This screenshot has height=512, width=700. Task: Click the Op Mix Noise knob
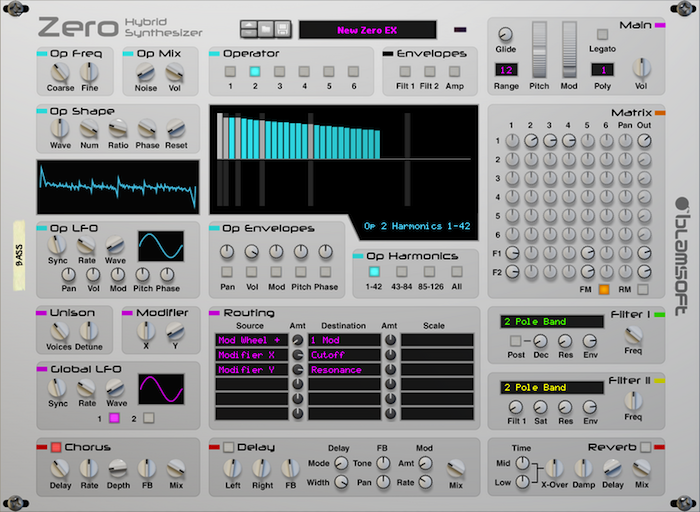[146, 72]
